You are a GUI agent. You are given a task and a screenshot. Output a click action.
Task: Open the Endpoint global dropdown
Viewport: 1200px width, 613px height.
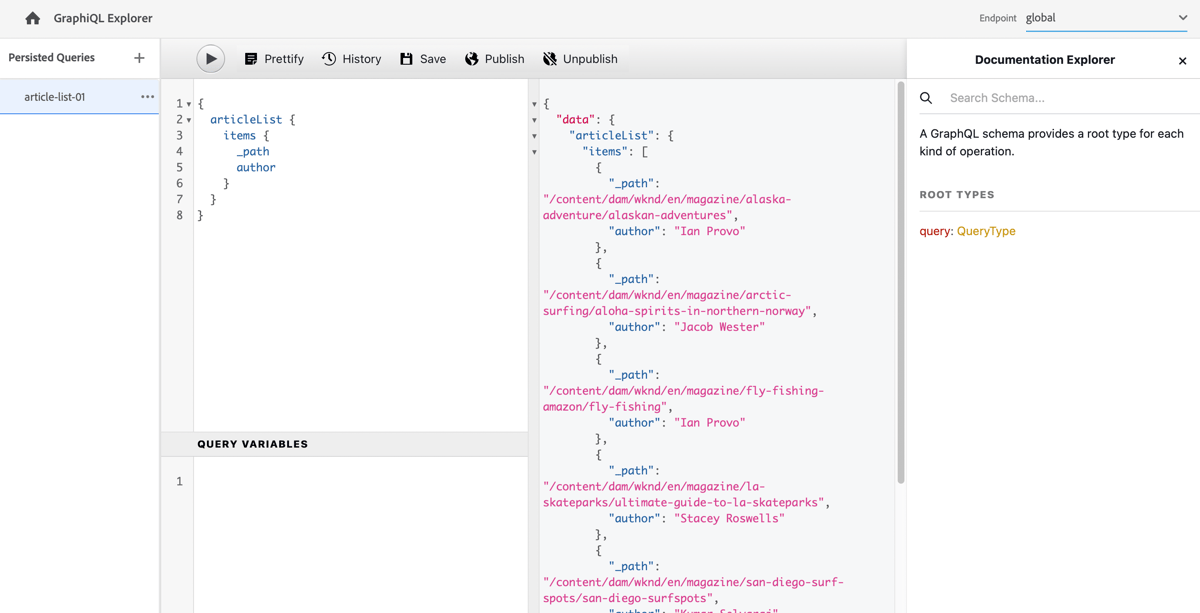coord(1106,18)
